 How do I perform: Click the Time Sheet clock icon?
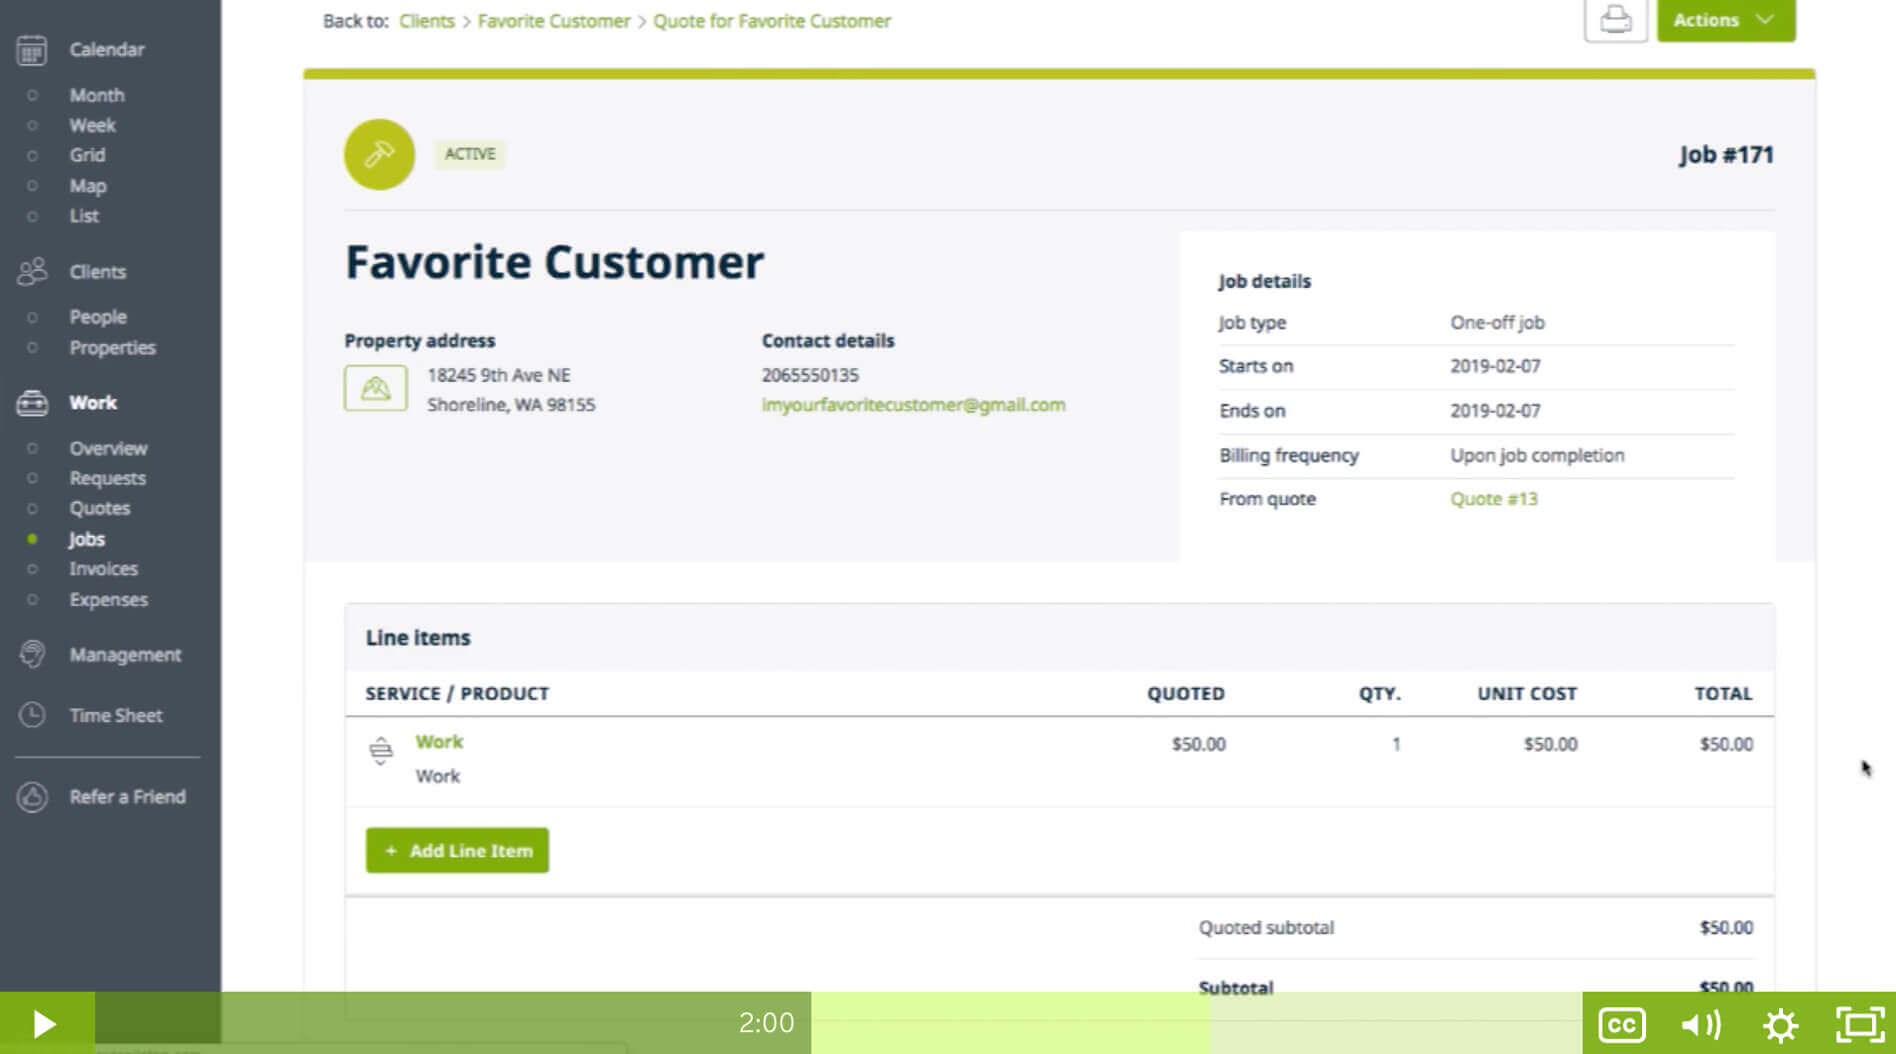click(x=32, y=716)
